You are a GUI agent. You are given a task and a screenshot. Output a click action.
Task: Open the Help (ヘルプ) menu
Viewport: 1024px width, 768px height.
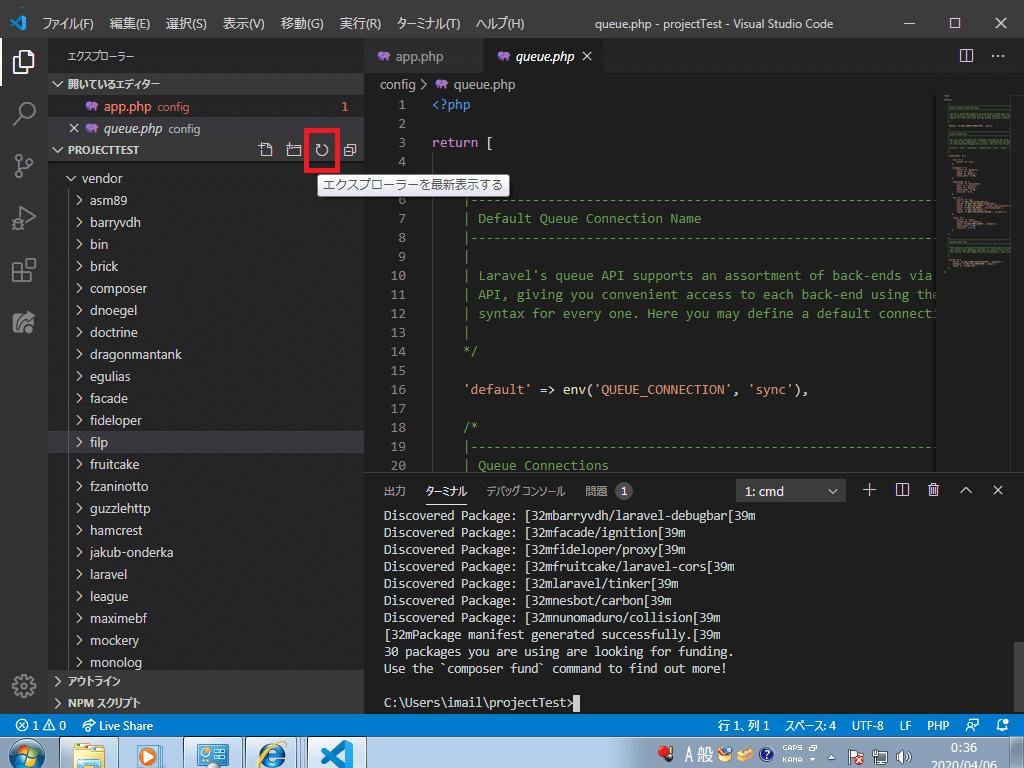pos(500,24)
